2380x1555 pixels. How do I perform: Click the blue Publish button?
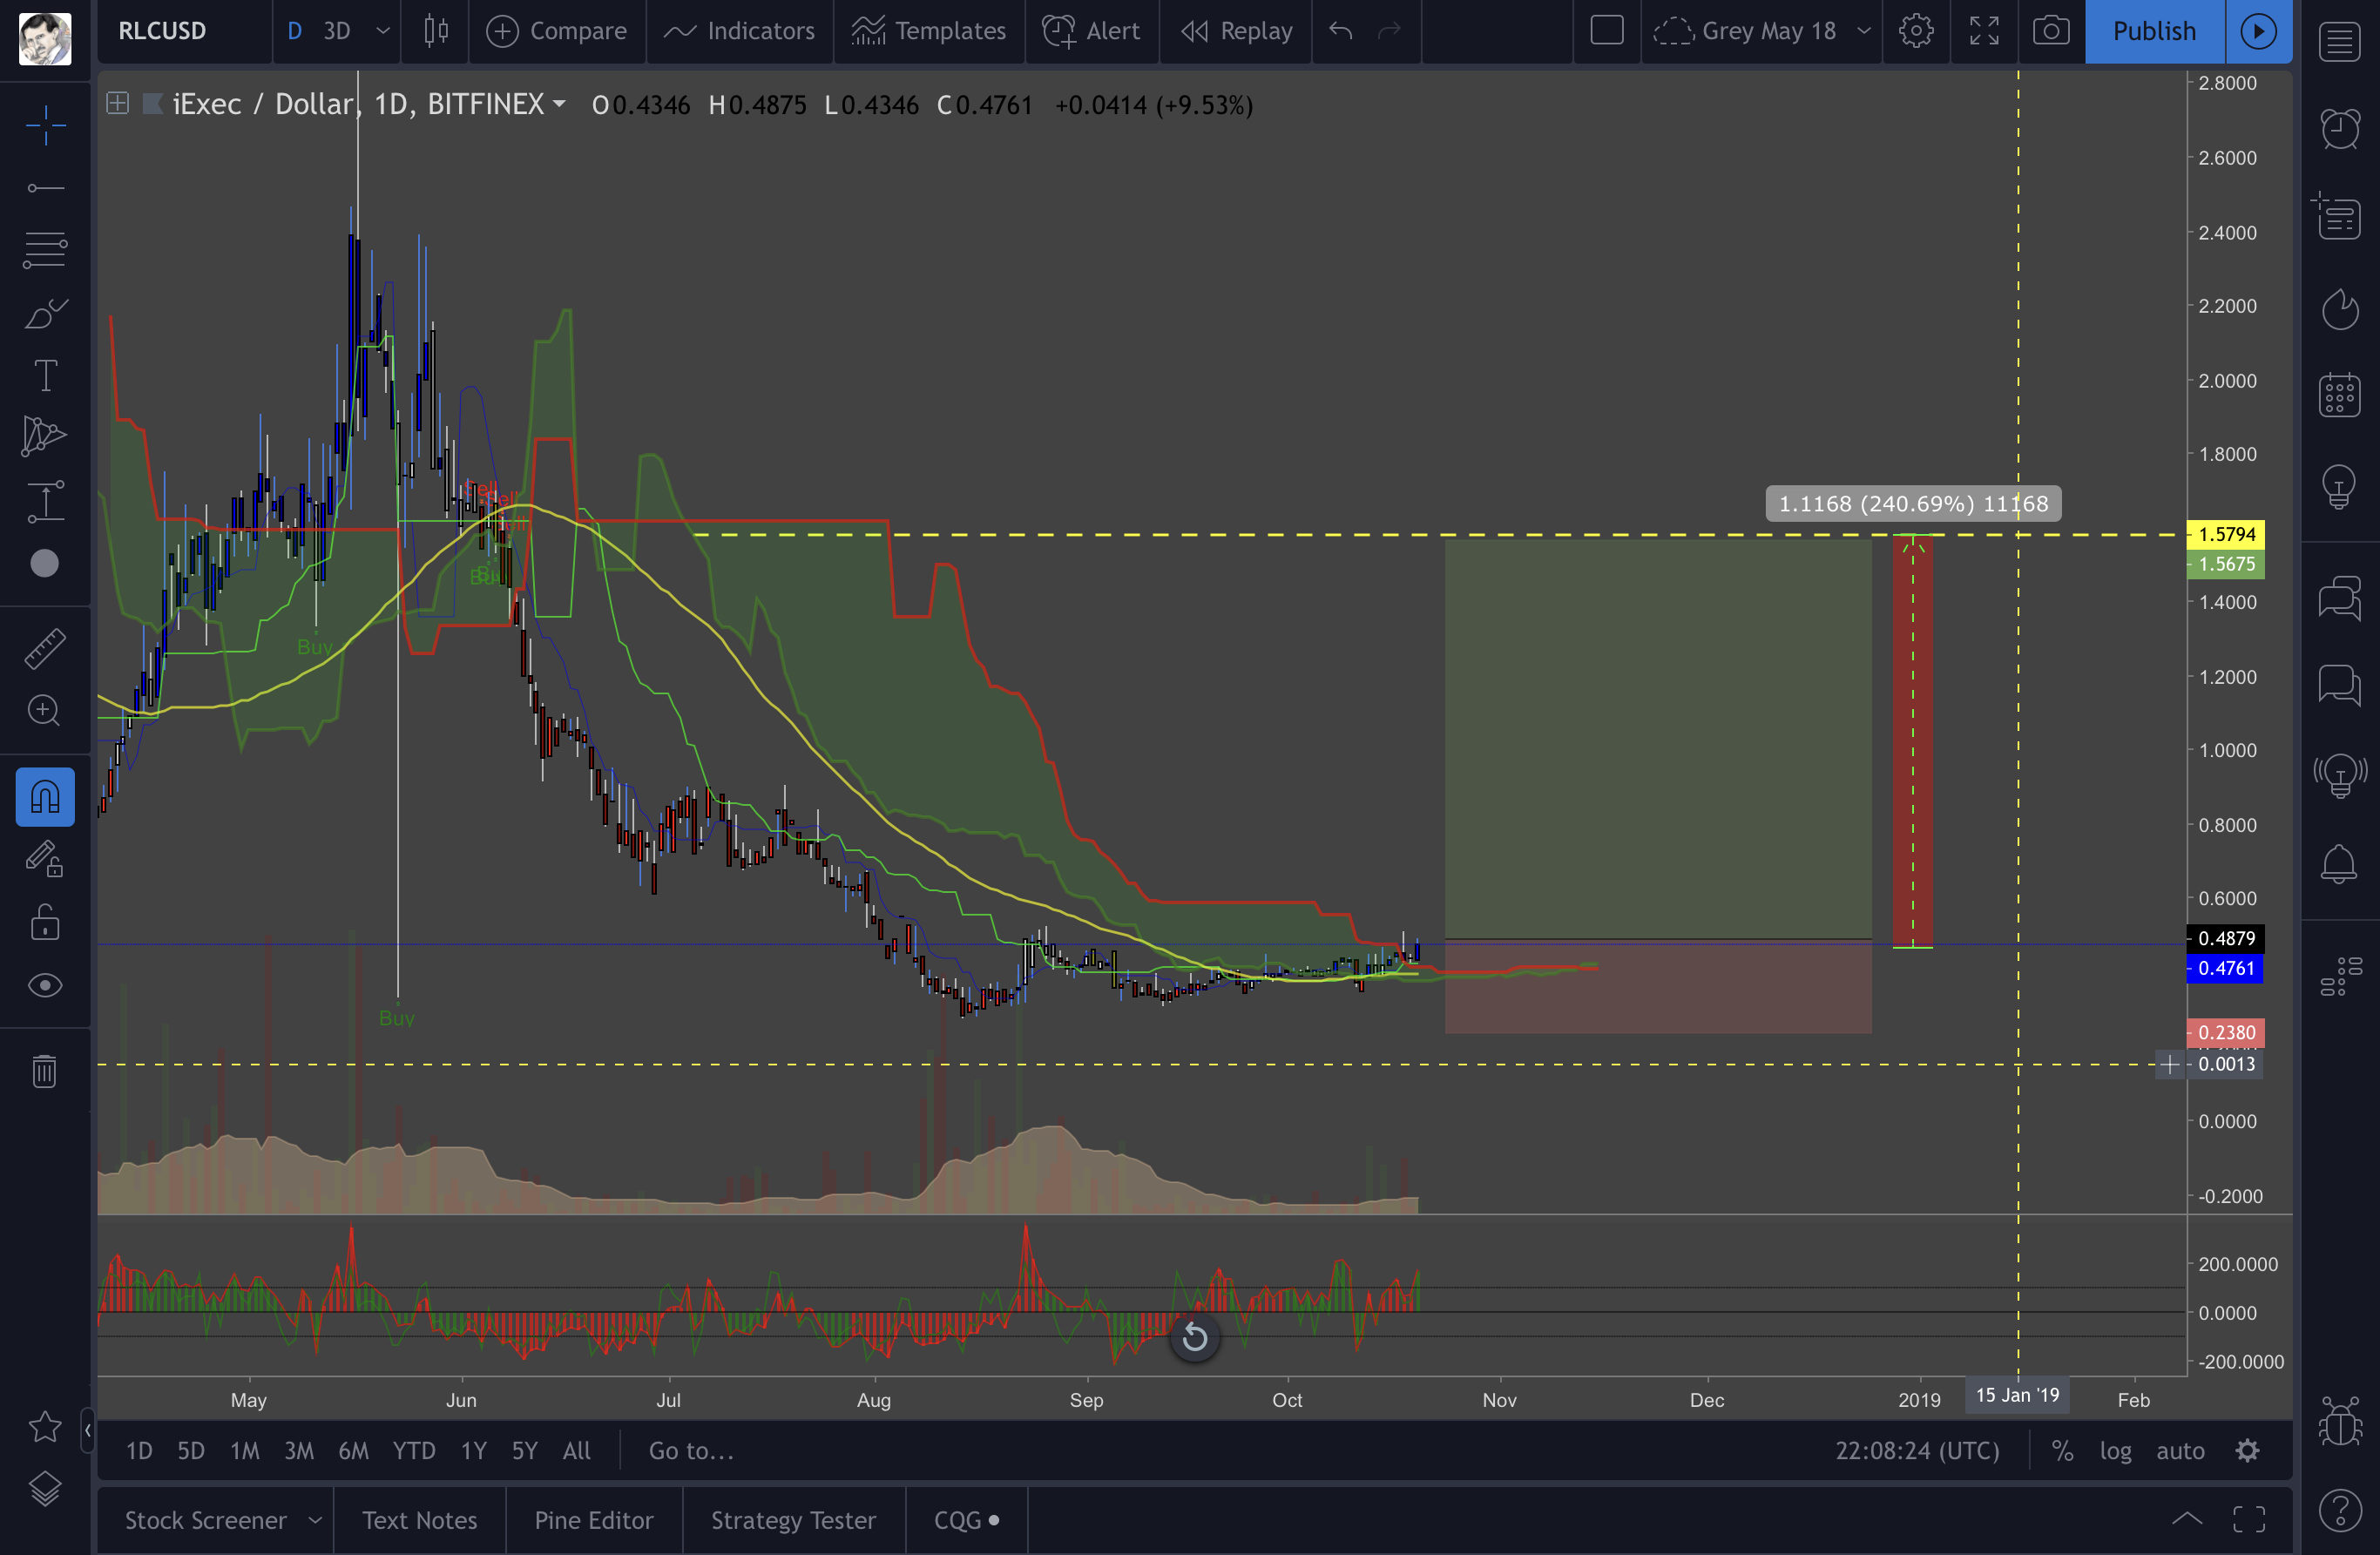[2154, 31]
